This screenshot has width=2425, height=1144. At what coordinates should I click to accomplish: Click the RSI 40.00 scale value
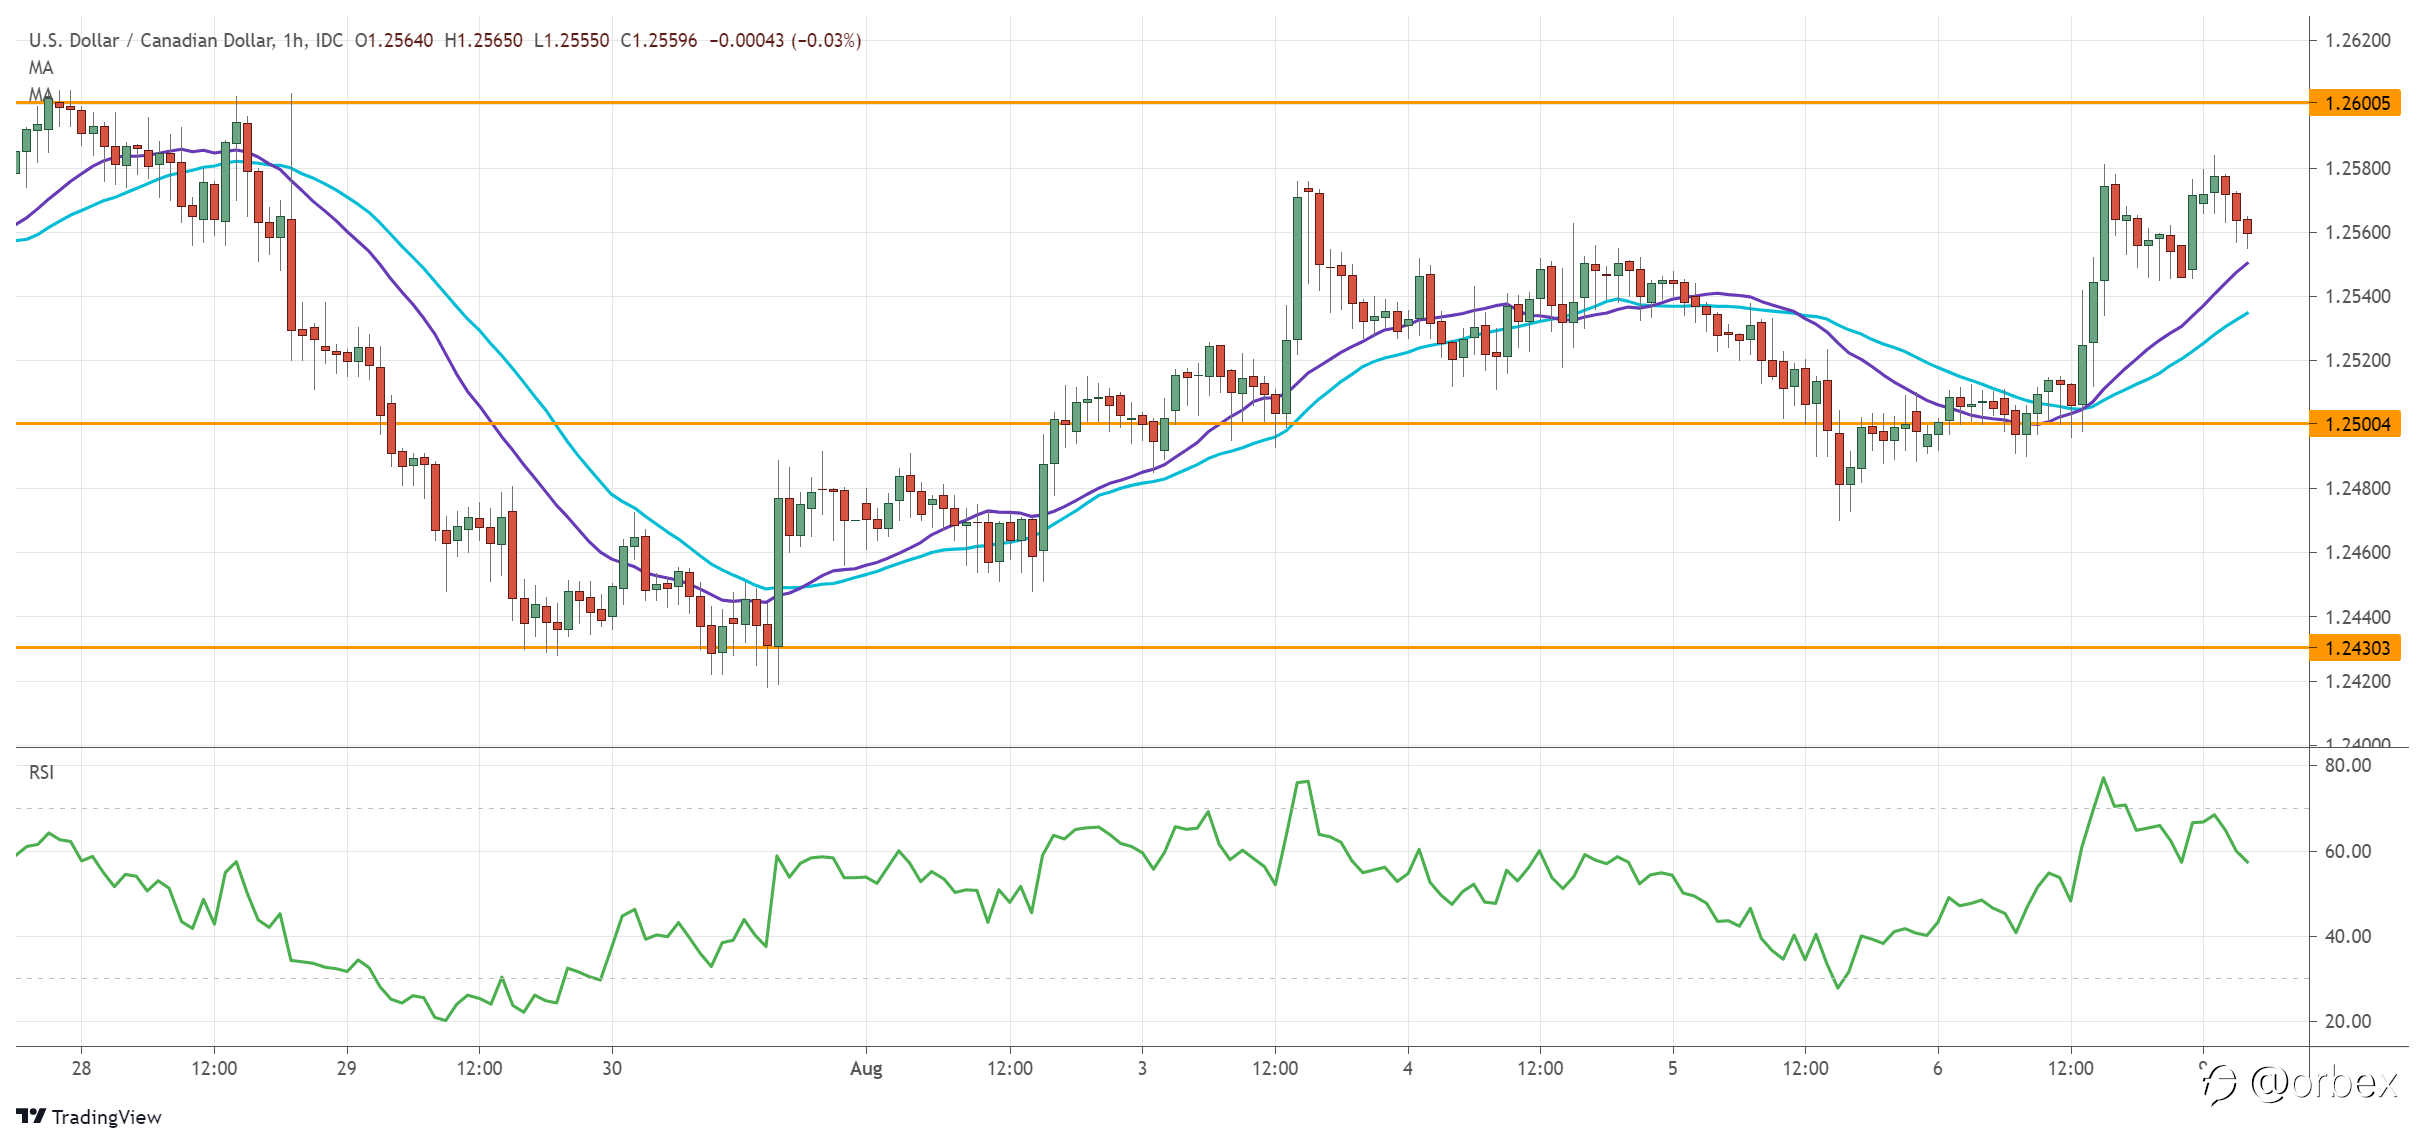pyautogui.click(x=2348, y=936)
